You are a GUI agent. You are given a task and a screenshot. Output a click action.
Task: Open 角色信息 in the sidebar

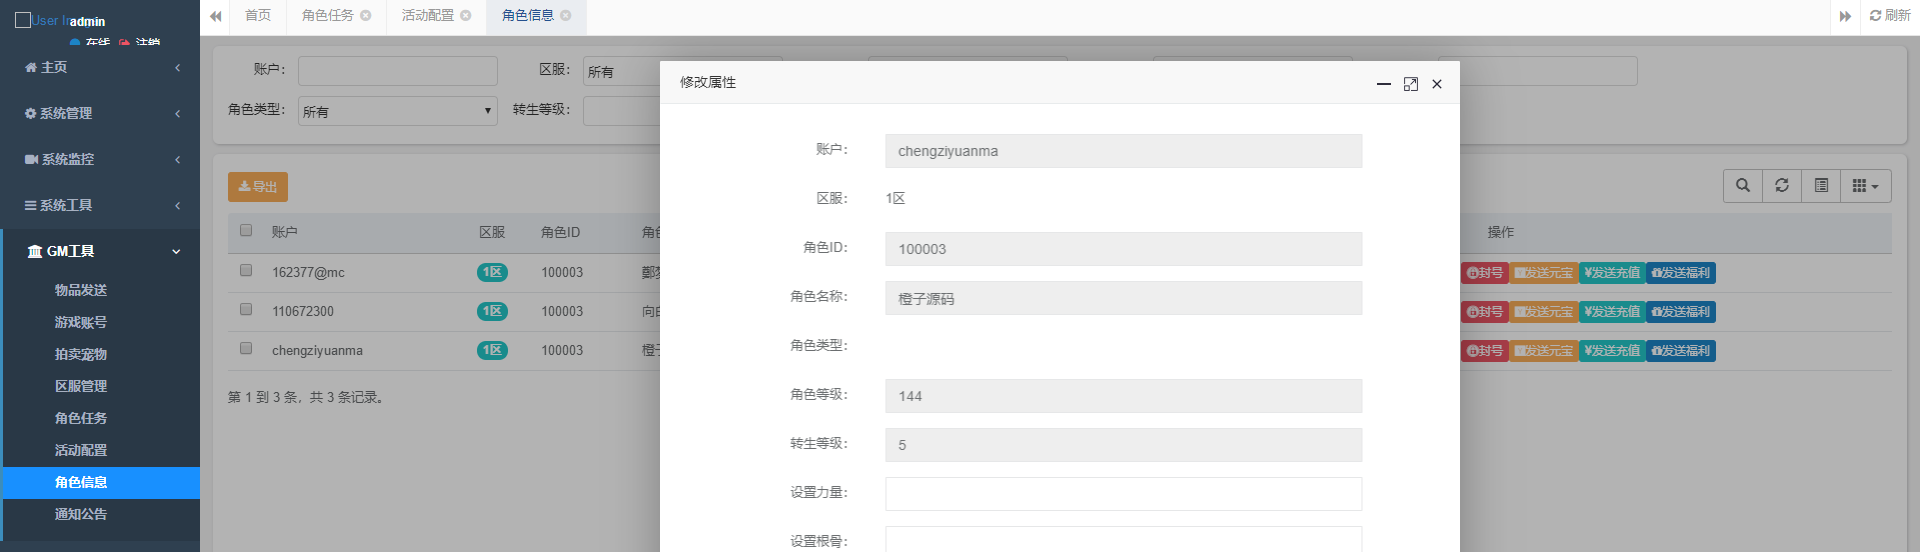[x=101, y=482]
